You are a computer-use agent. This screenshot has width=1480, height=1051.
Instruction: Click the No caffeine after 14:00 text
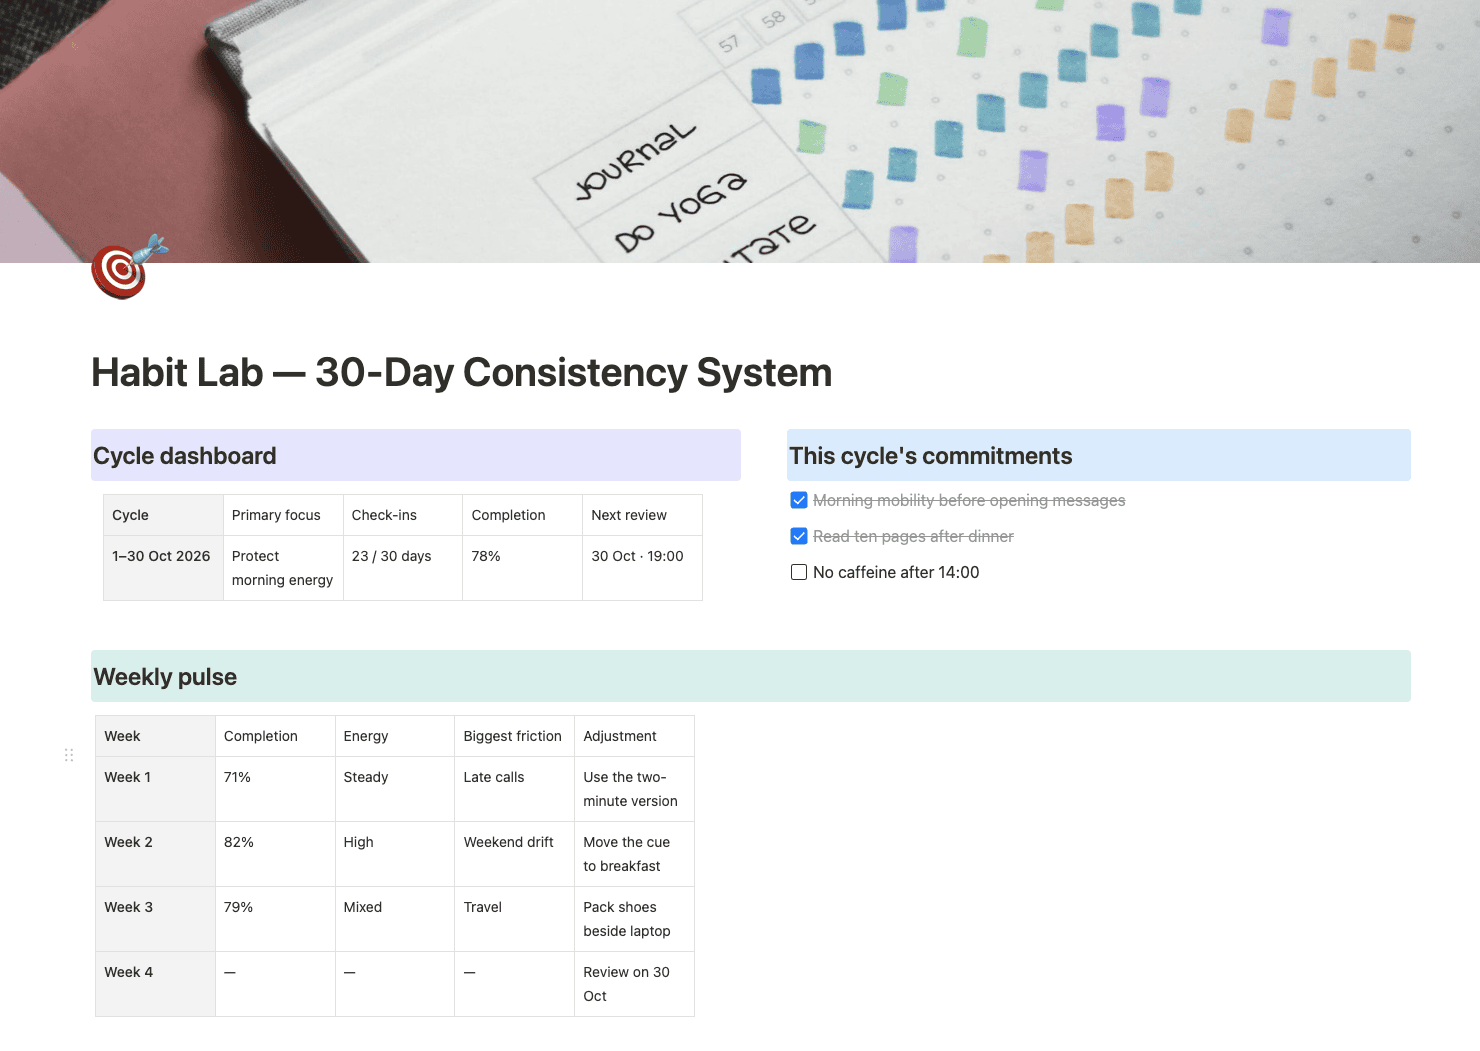tap(896, 572)
